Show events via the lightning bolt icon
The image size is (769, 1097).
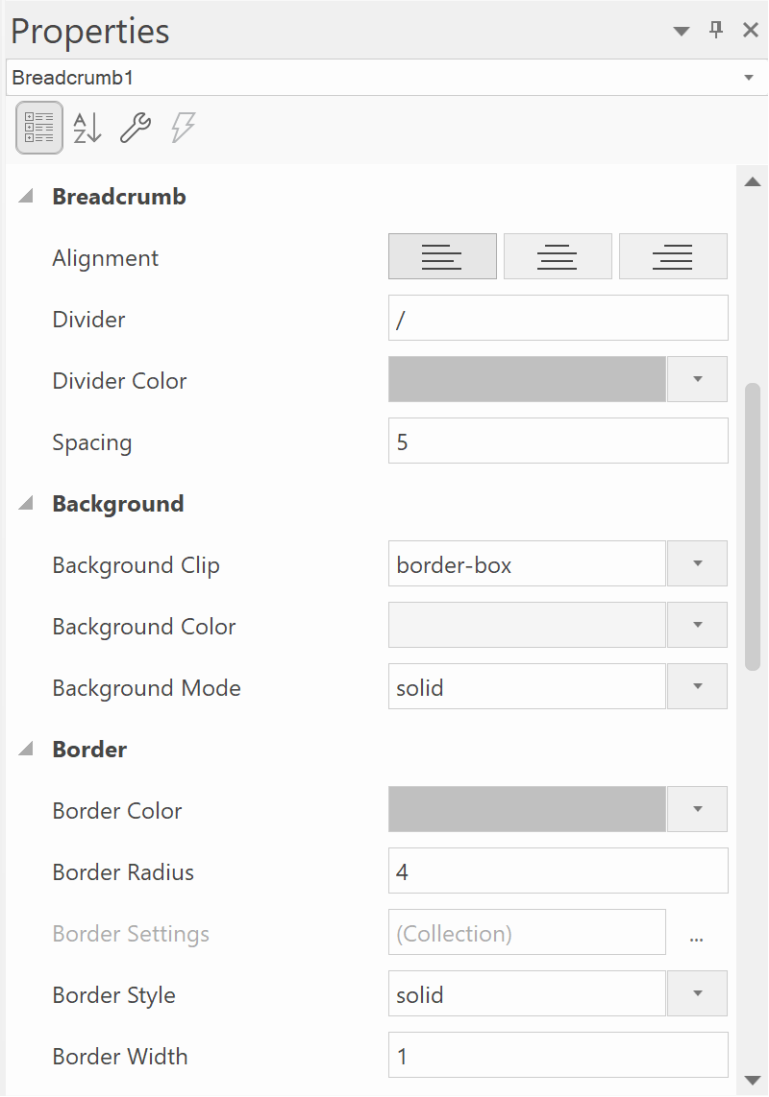[183, 127]
